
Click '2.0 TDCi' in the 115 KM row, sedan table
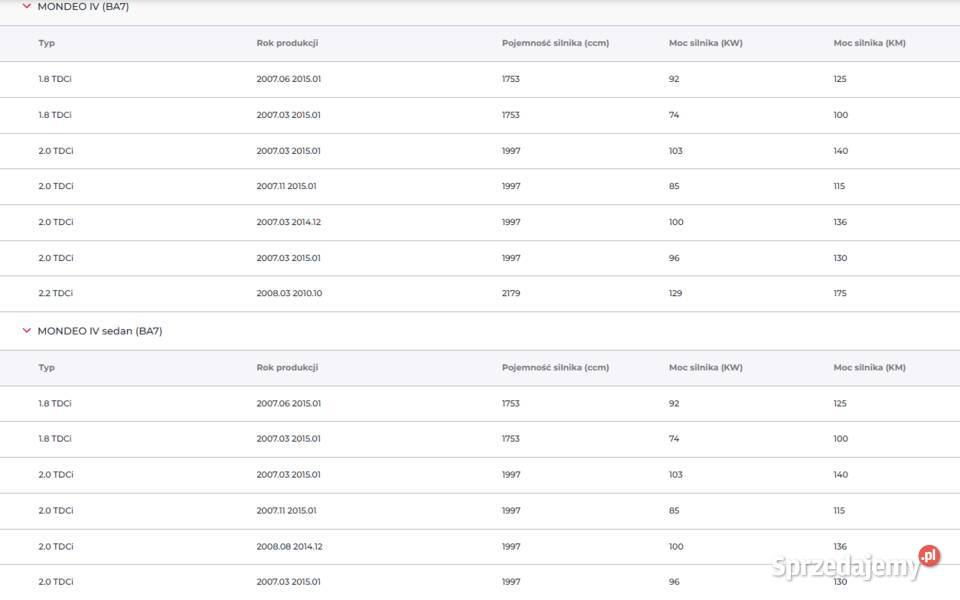(56, 511)
